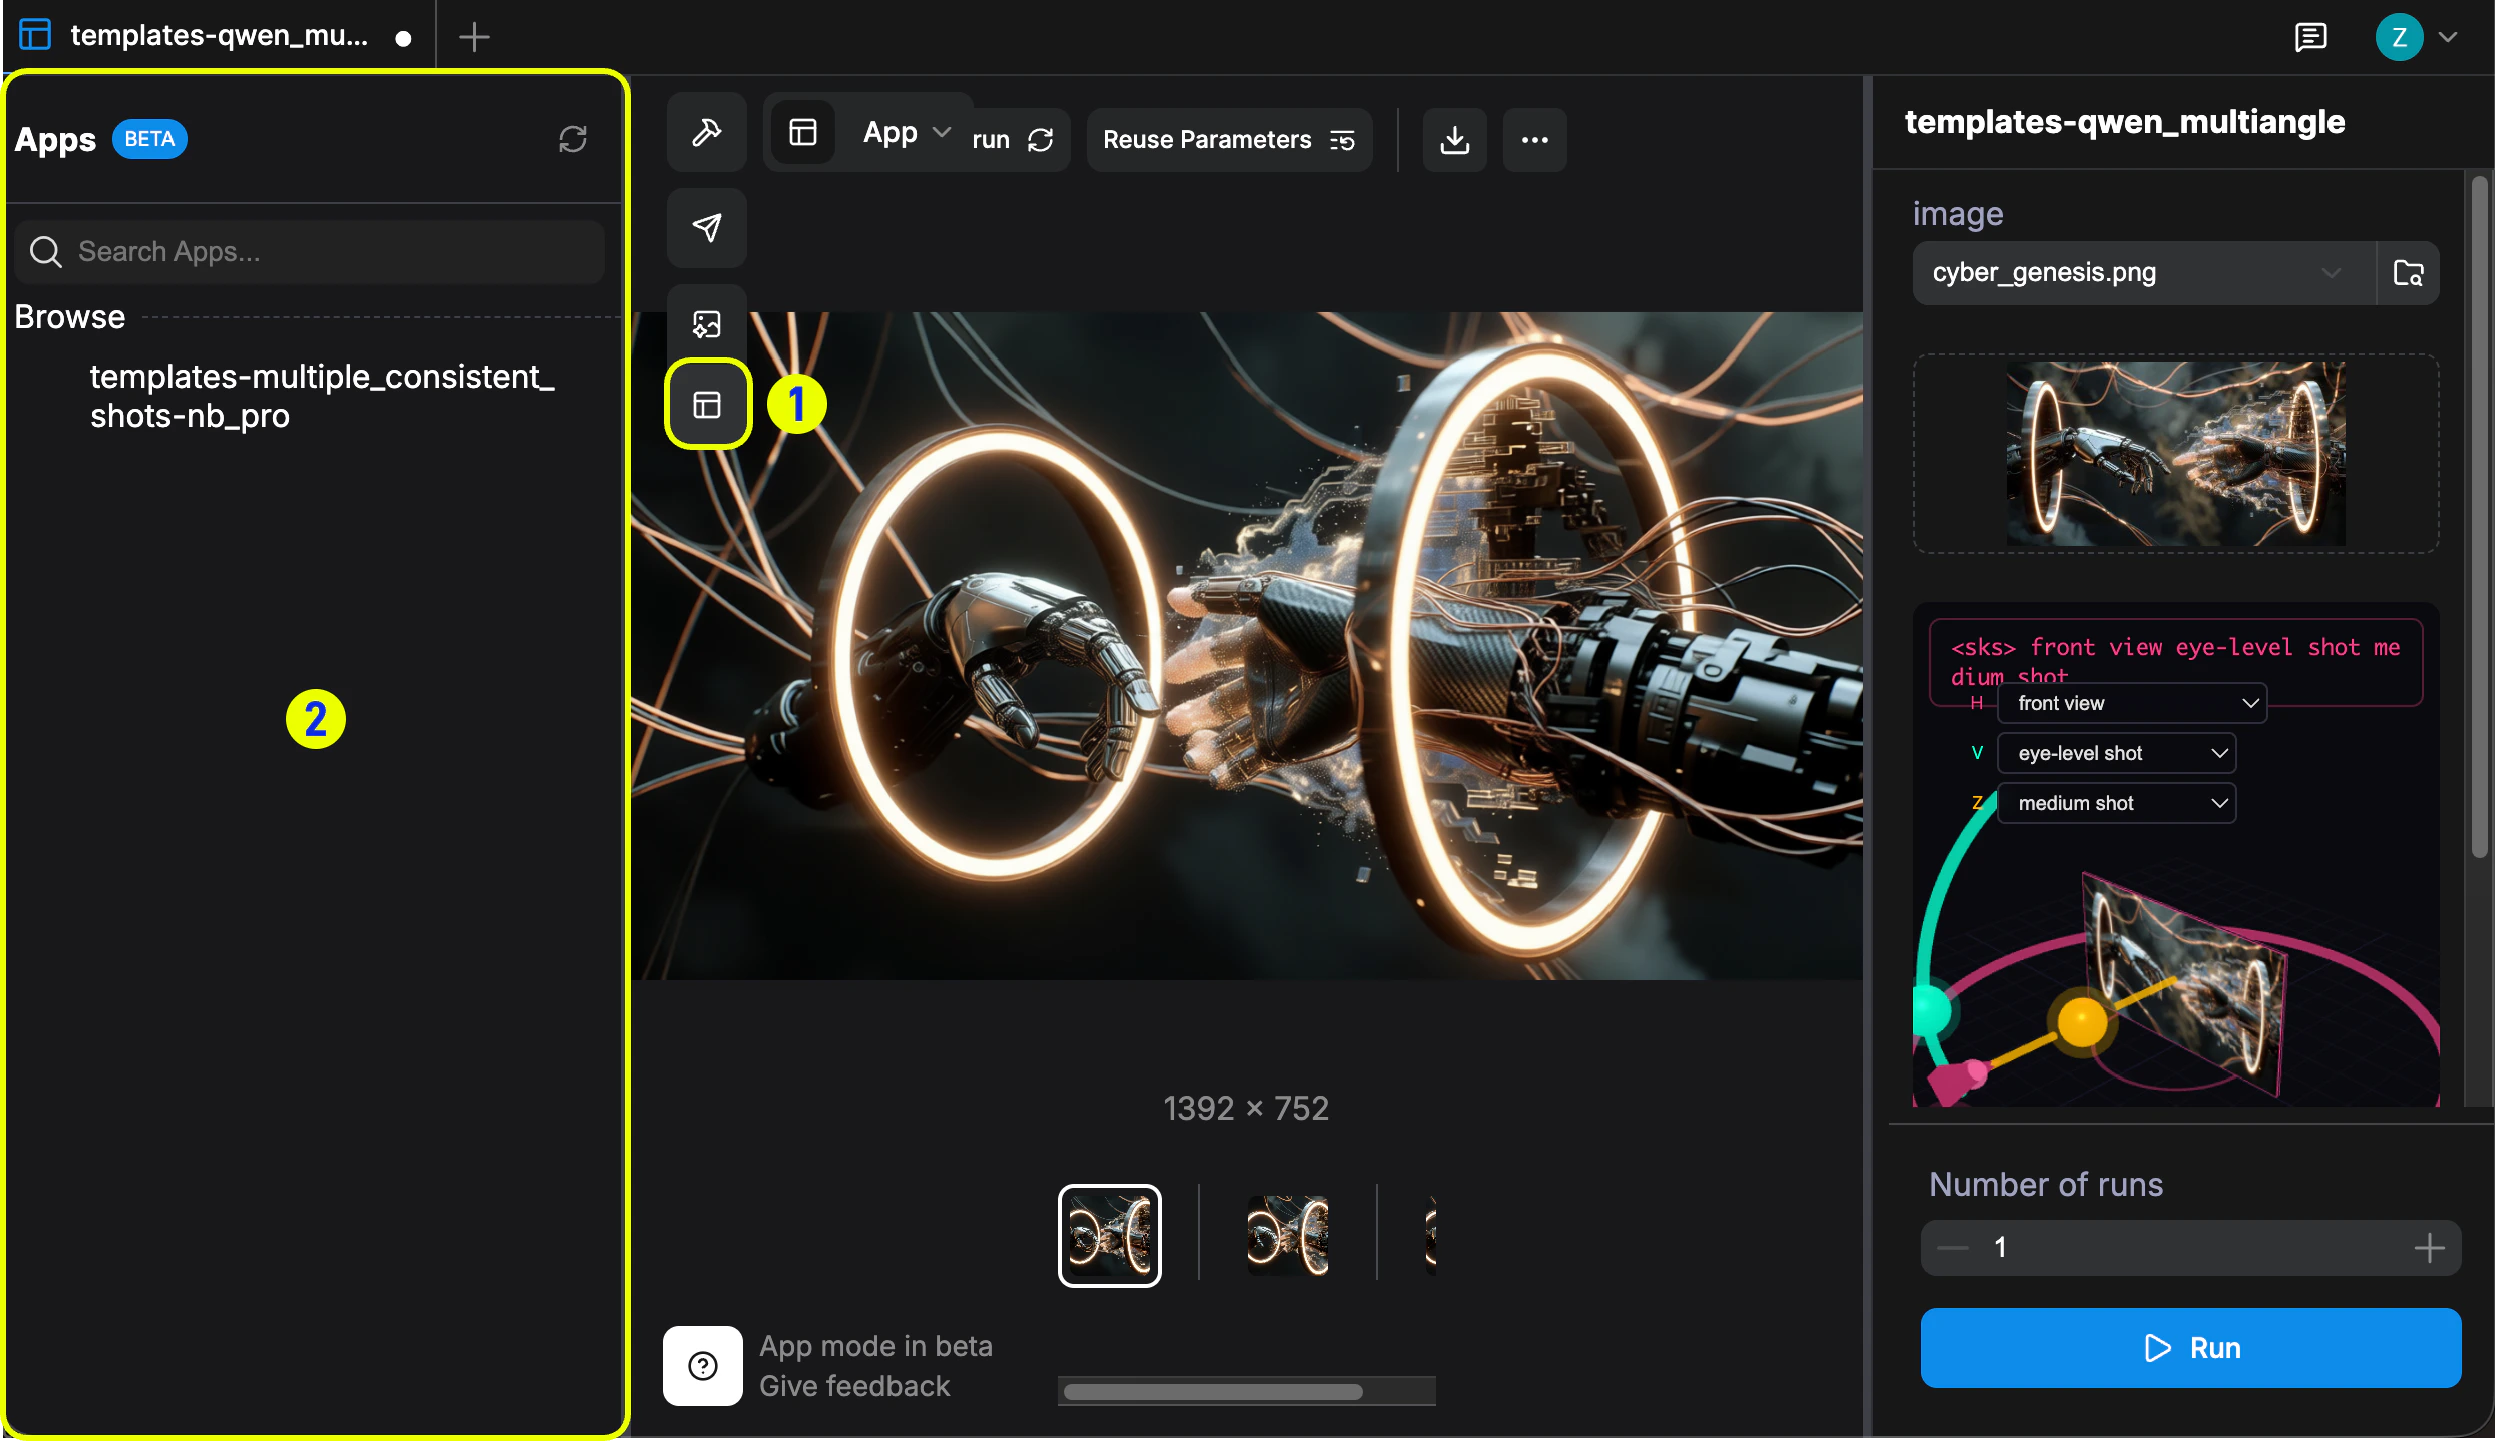Open the download icon in the toolbar
The image size is (2495, 1441).
coord(1453,139)
